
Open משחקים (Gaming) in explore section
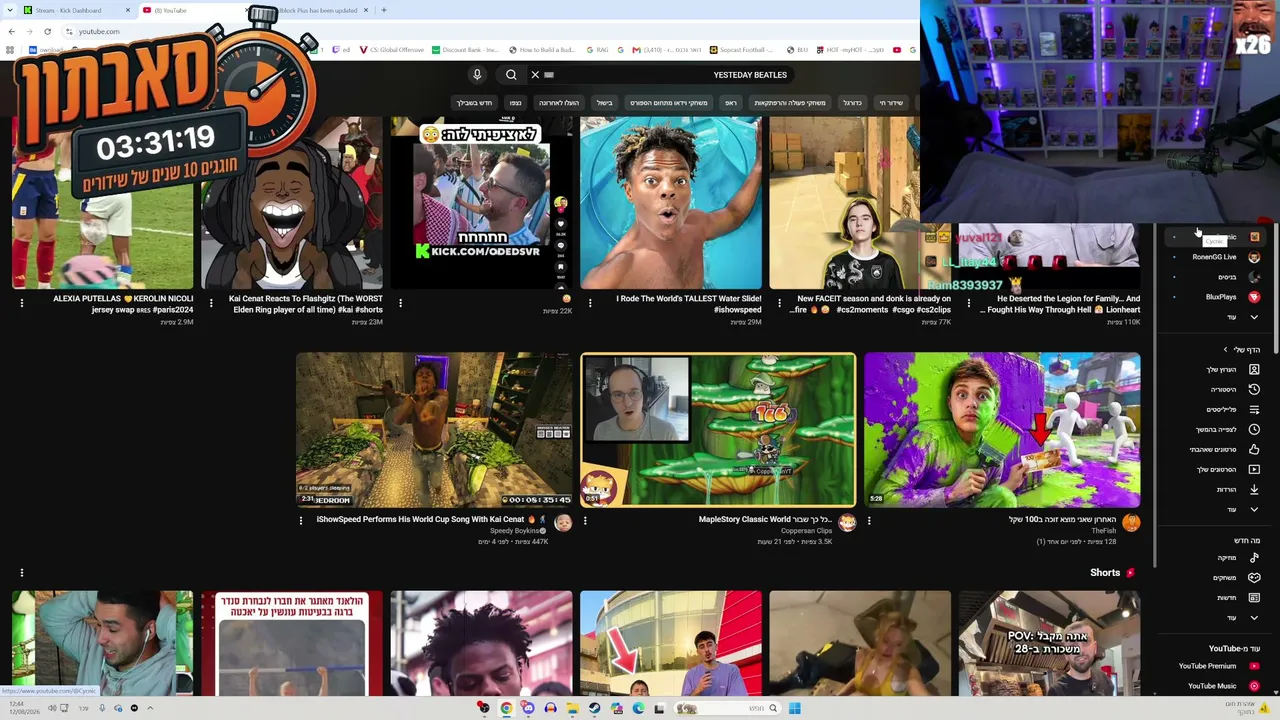(1215, 578)
